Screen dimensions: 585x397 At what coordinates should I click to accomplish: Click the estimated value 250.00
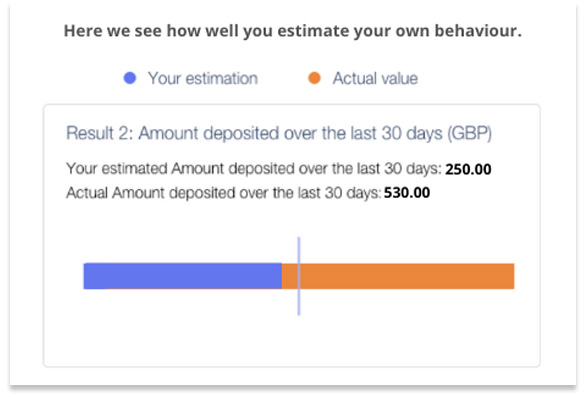click(x=468, y=169)
